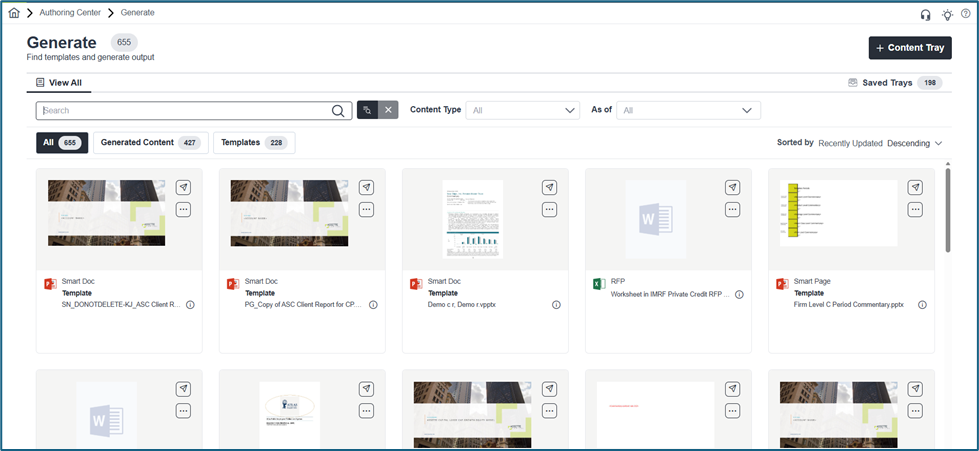Click the send icon on first Smart Doc card
The image size is (979, 451).
click(184, 187)
